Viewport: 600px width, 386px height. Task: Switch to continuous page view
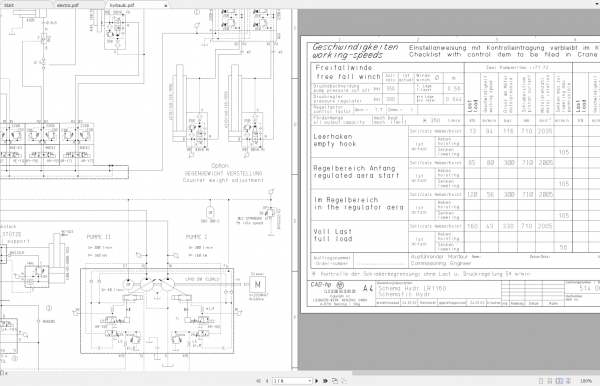pyautogui.click(x=549, y=381)
